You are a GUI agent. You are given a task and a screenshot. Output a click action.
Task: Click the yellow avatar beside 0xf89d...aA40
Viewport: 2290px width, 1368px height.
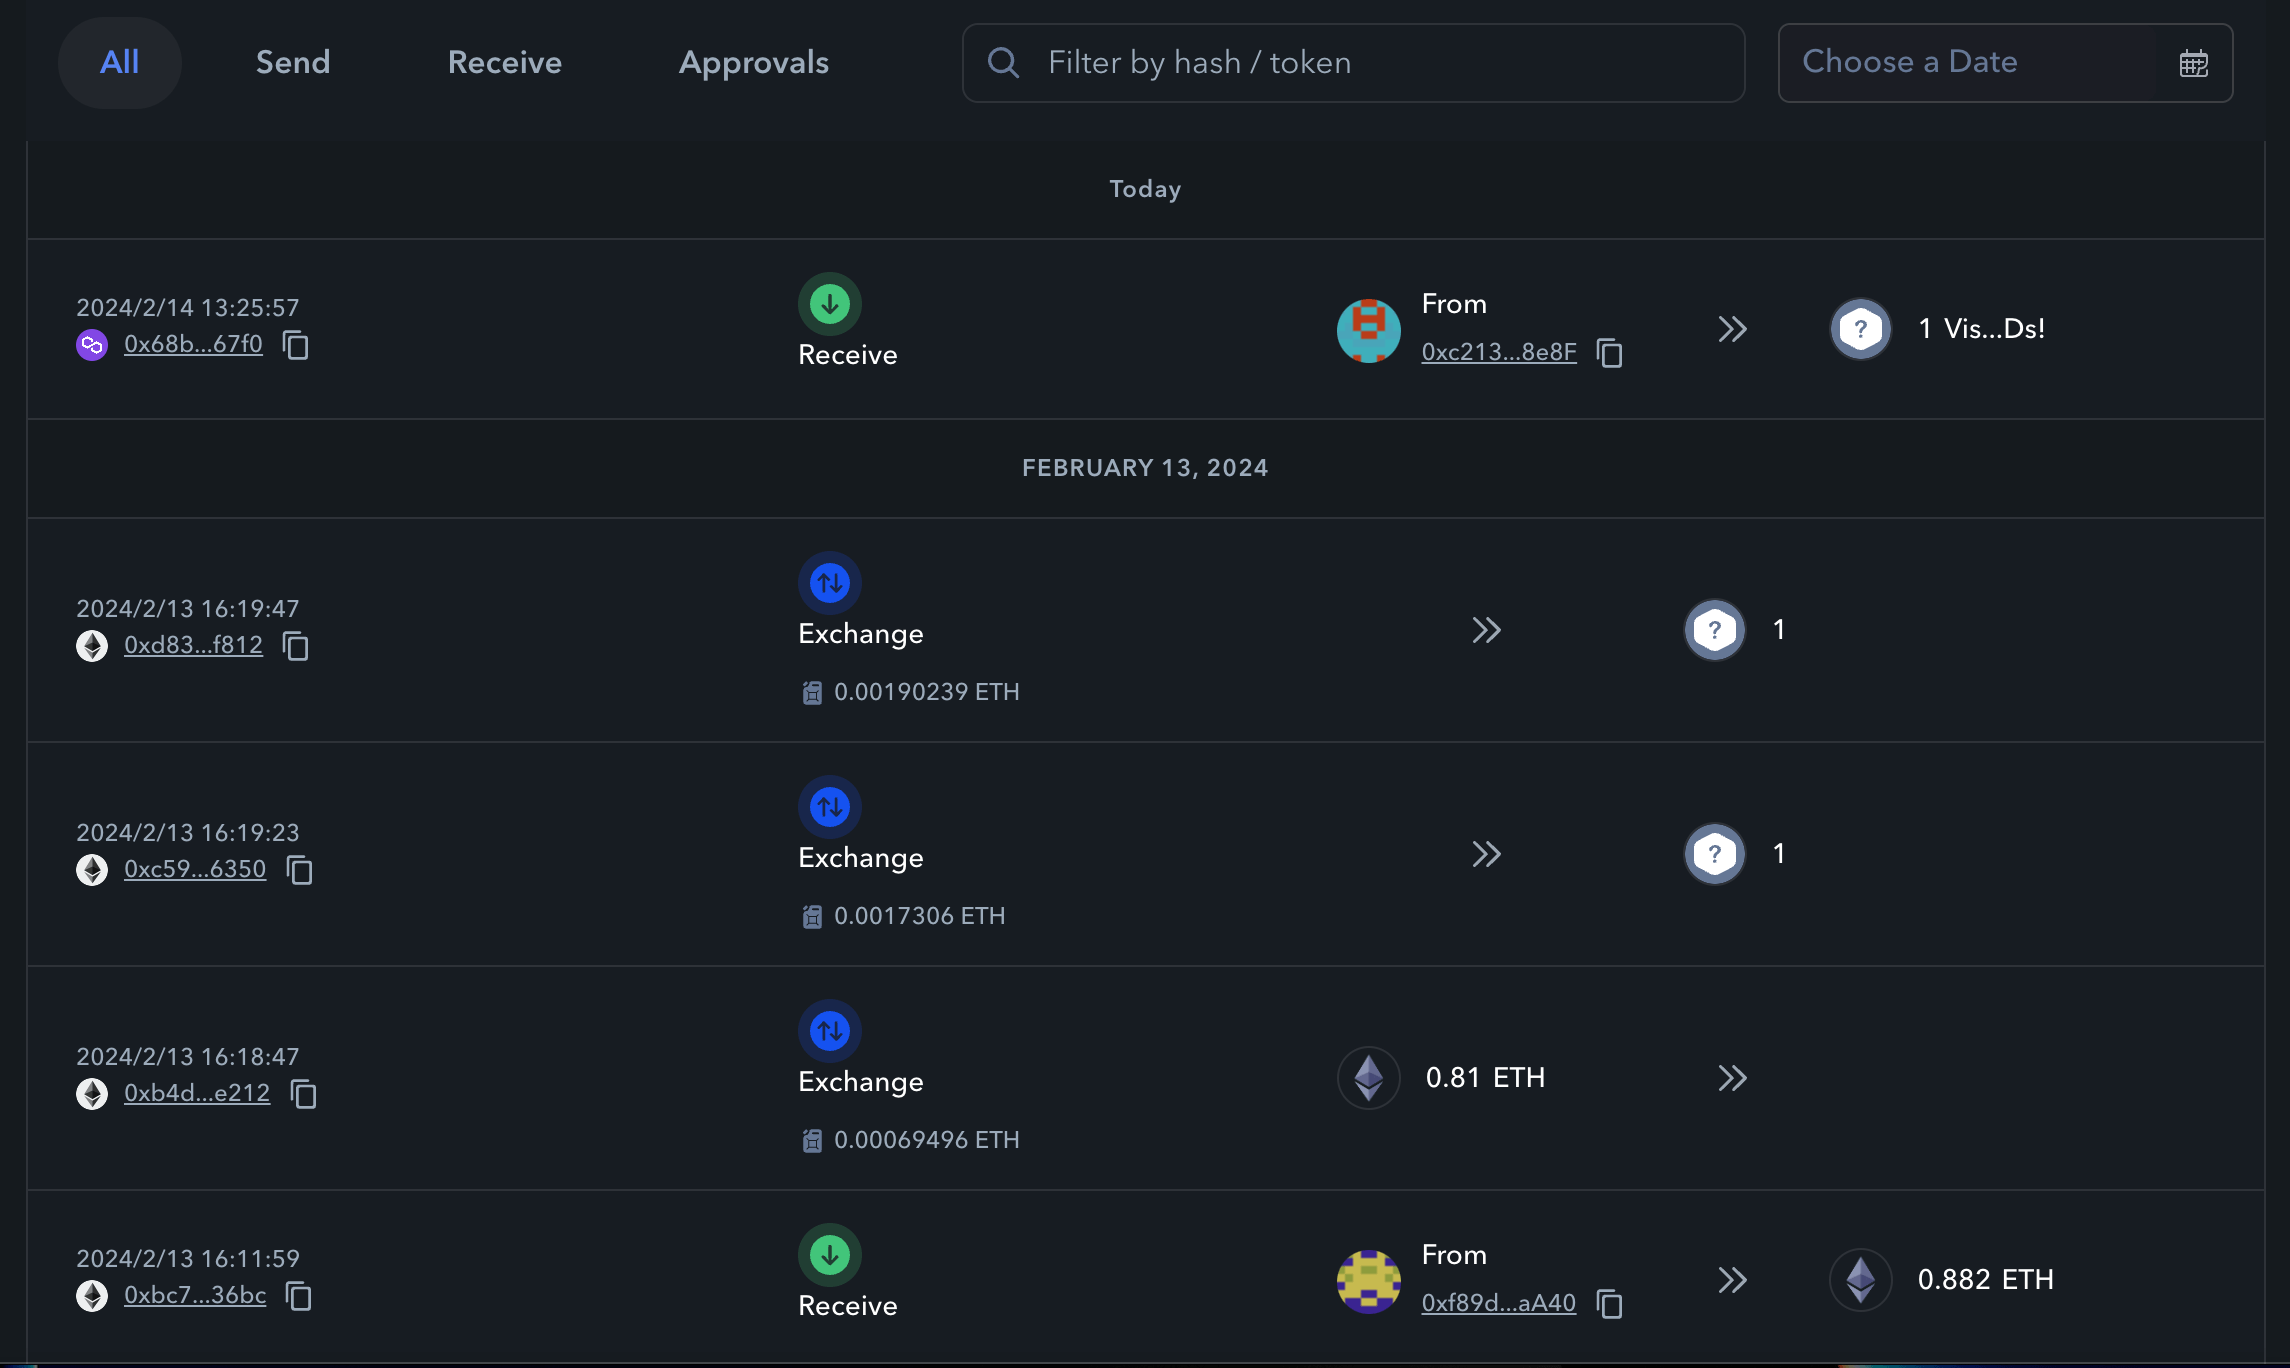[x=1367, y=1281]
